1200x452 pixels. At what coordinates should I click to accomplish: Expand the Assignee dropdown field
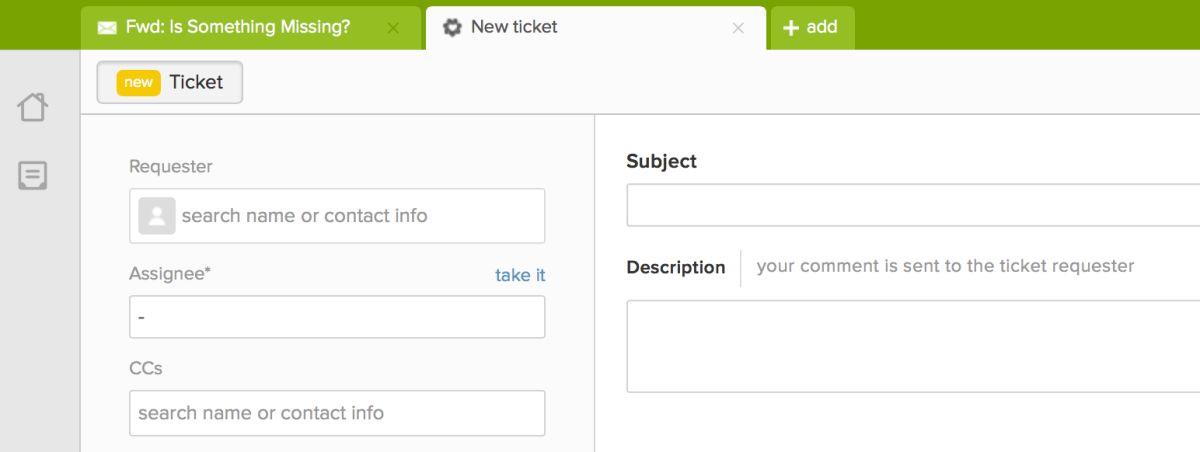click(x=337, y=317)
